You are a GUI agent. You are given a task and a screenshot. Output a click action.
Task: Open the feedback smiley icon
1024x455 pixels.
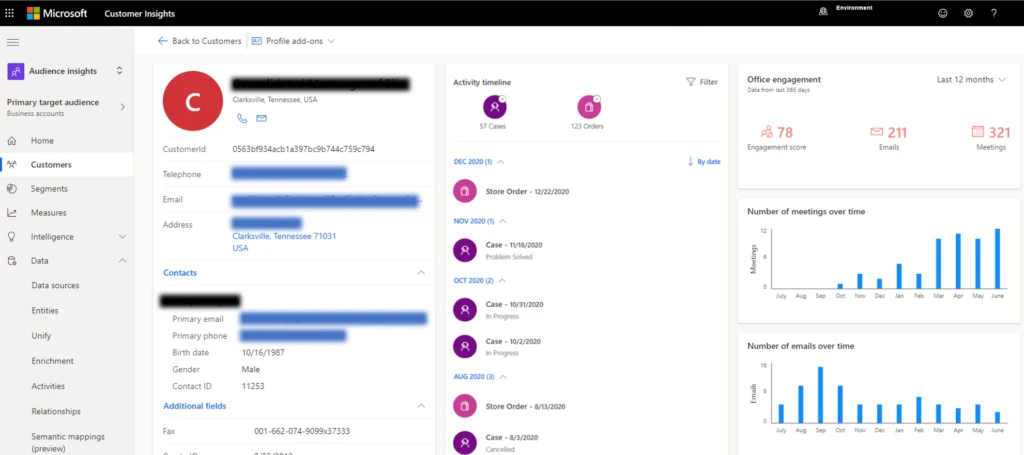click(942, 13)
